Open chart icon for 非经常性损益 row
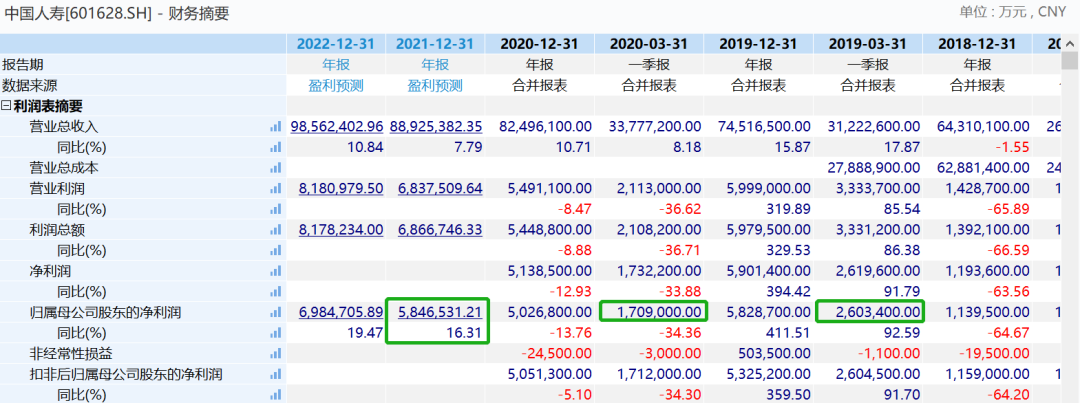 (x=276, y=354)
